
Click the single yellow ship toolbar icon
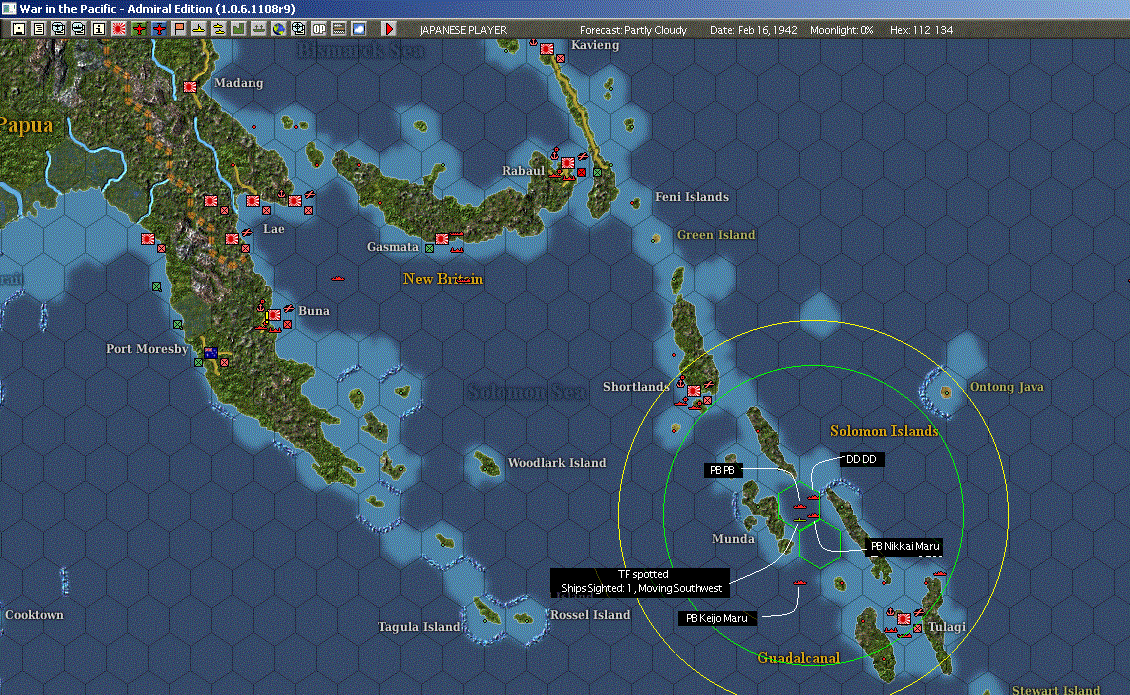click(x=198, y=29)
